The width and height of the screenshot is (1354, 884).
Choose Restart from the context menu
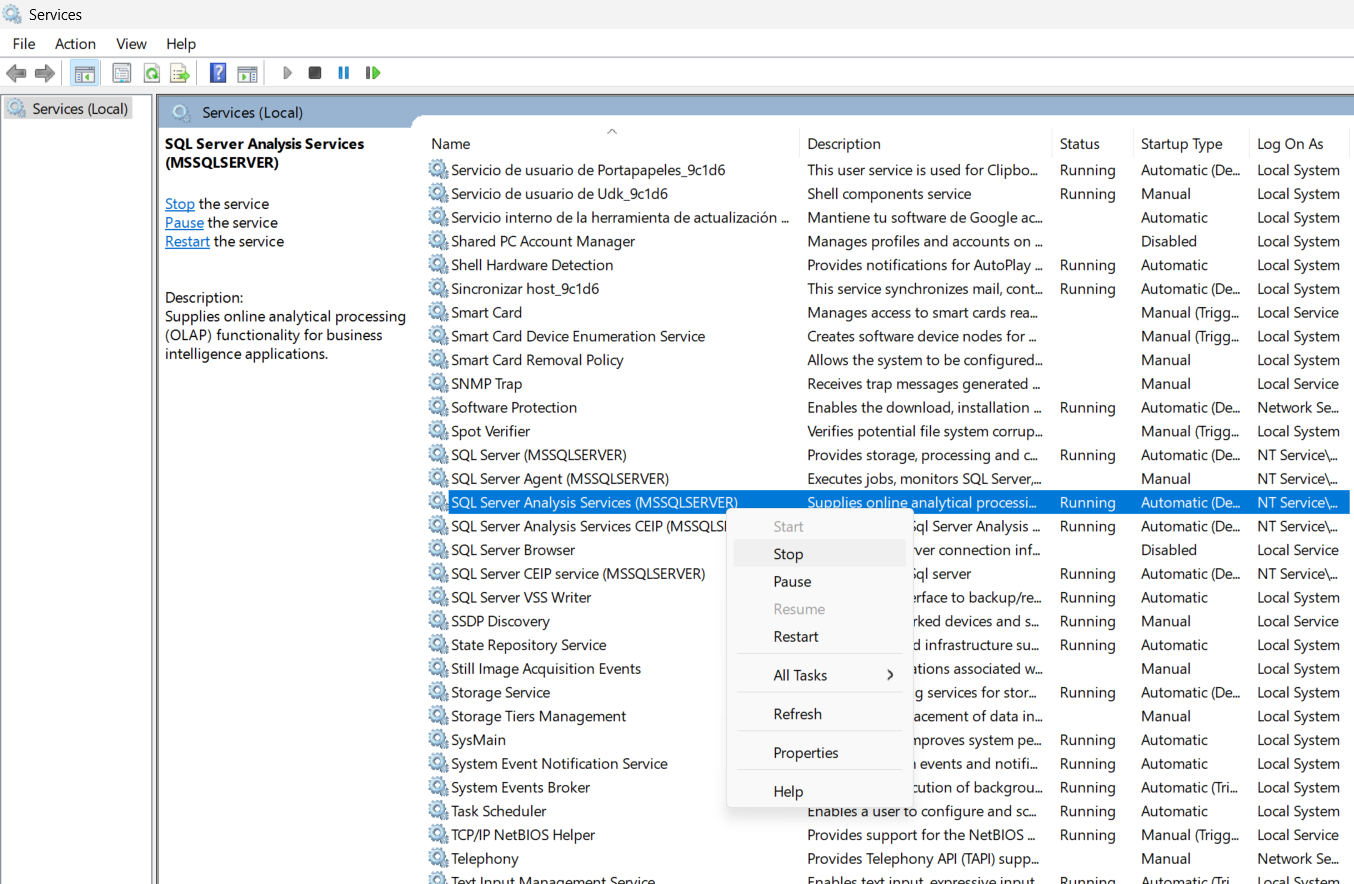[819, 636]
